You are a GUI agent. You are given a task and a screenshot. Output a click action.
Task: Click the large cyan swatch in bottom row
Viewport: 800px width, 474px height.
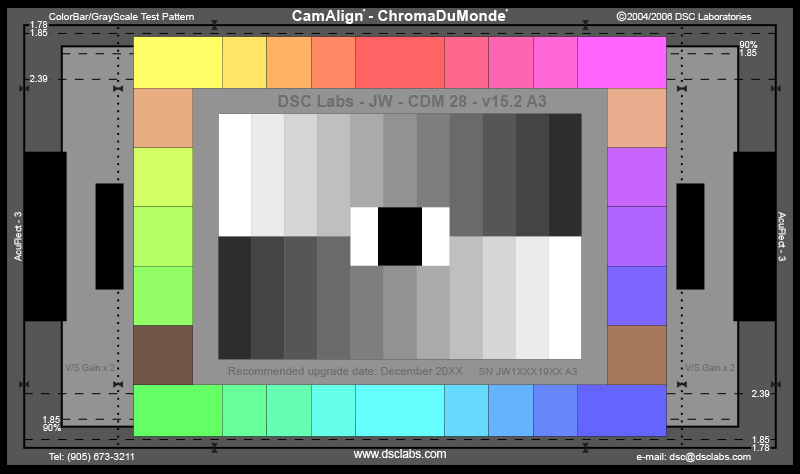coord(399,411)
